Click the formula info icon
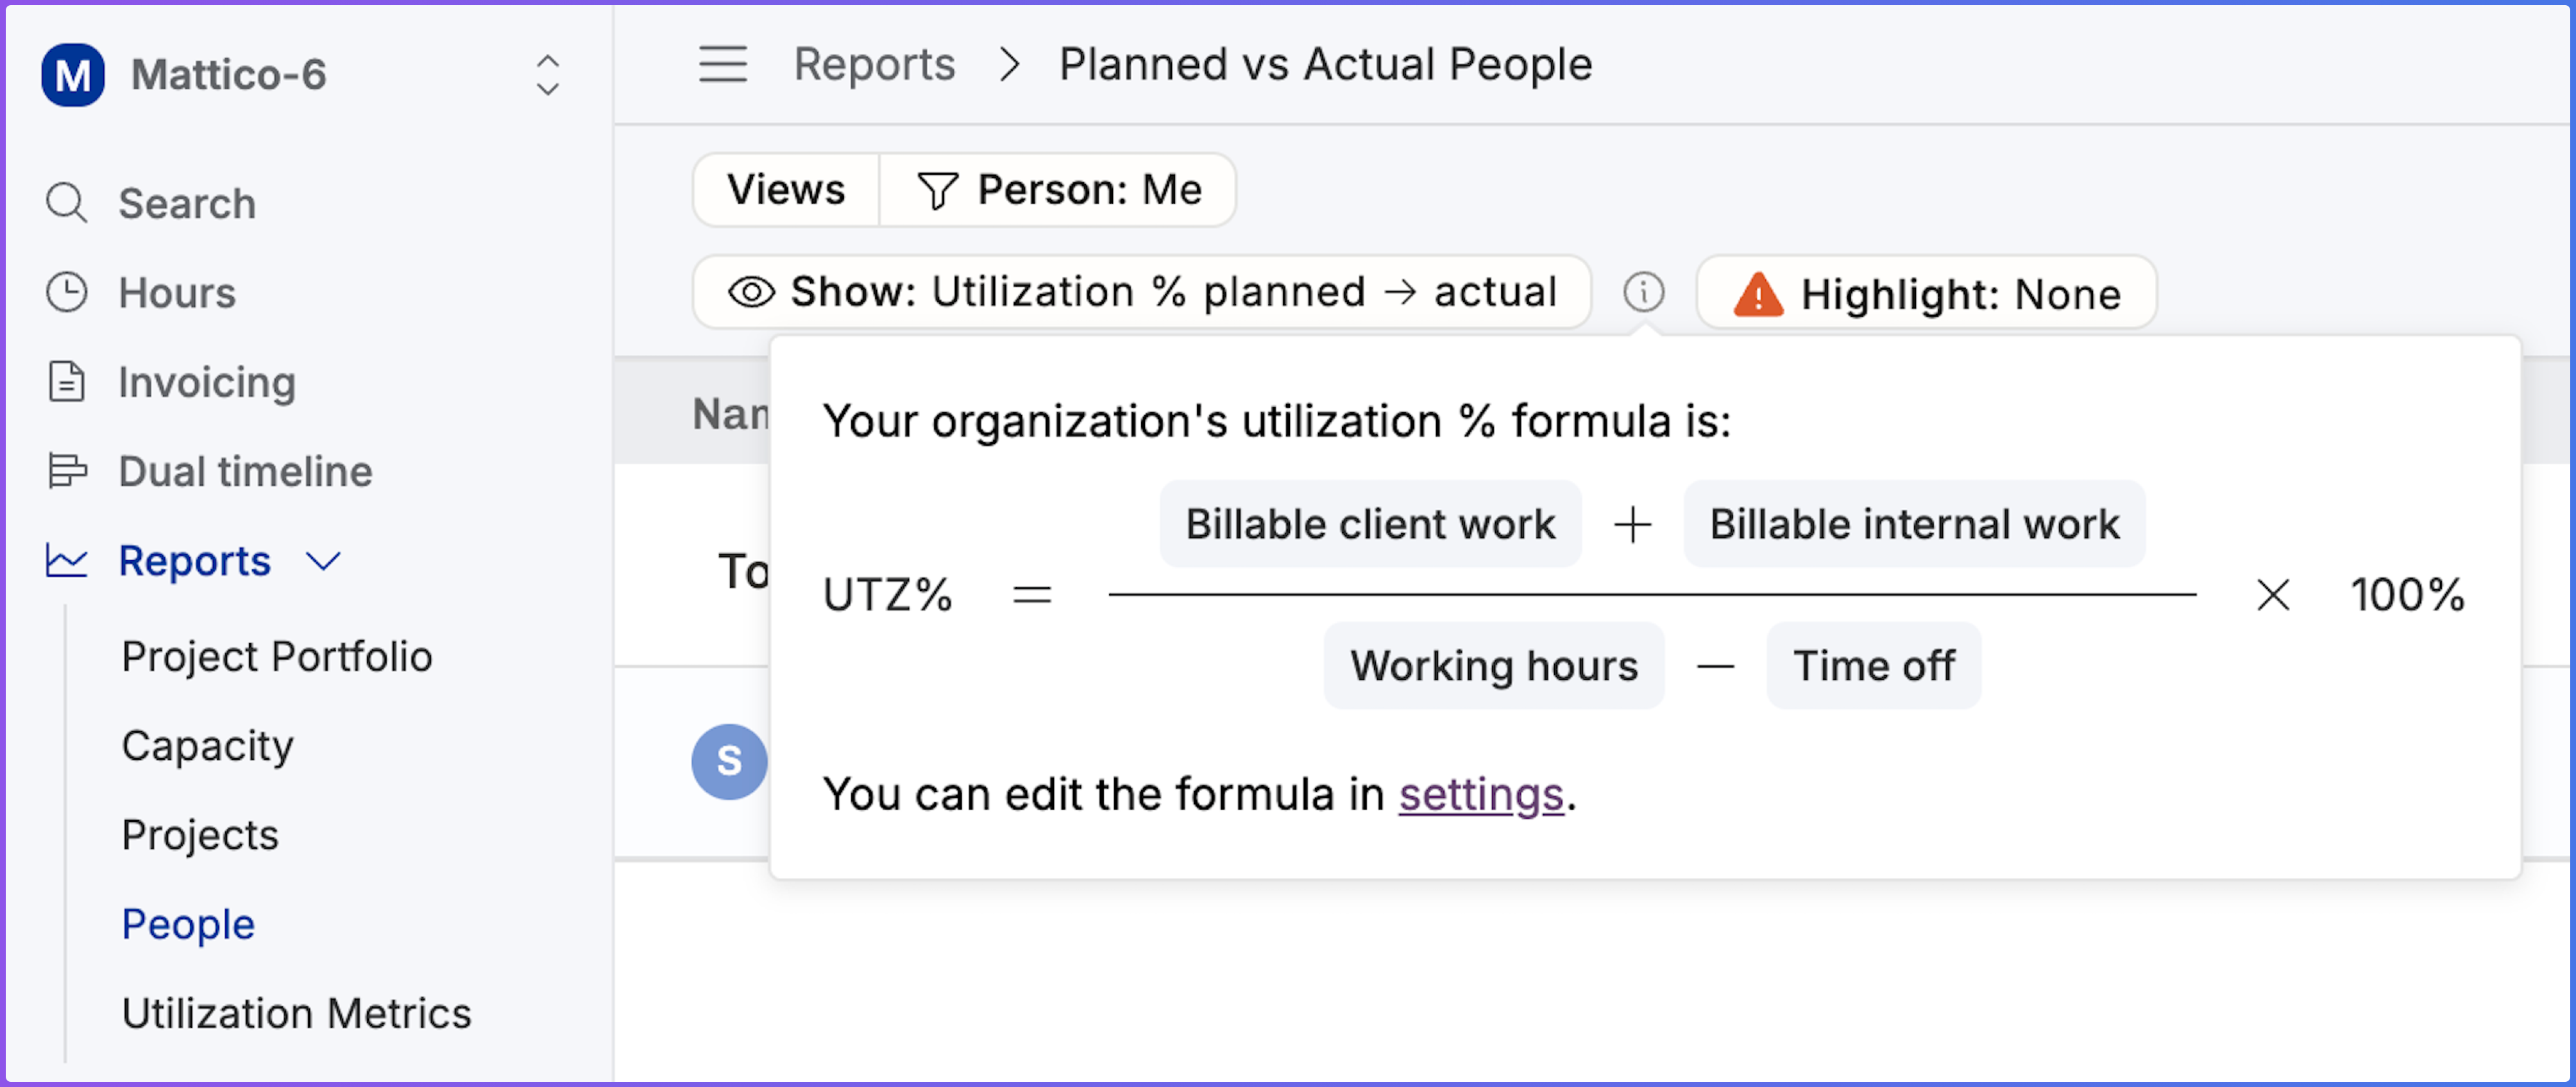Image resolution: width=2576 pixels, height=1087 pixels. pos(1643,293)
